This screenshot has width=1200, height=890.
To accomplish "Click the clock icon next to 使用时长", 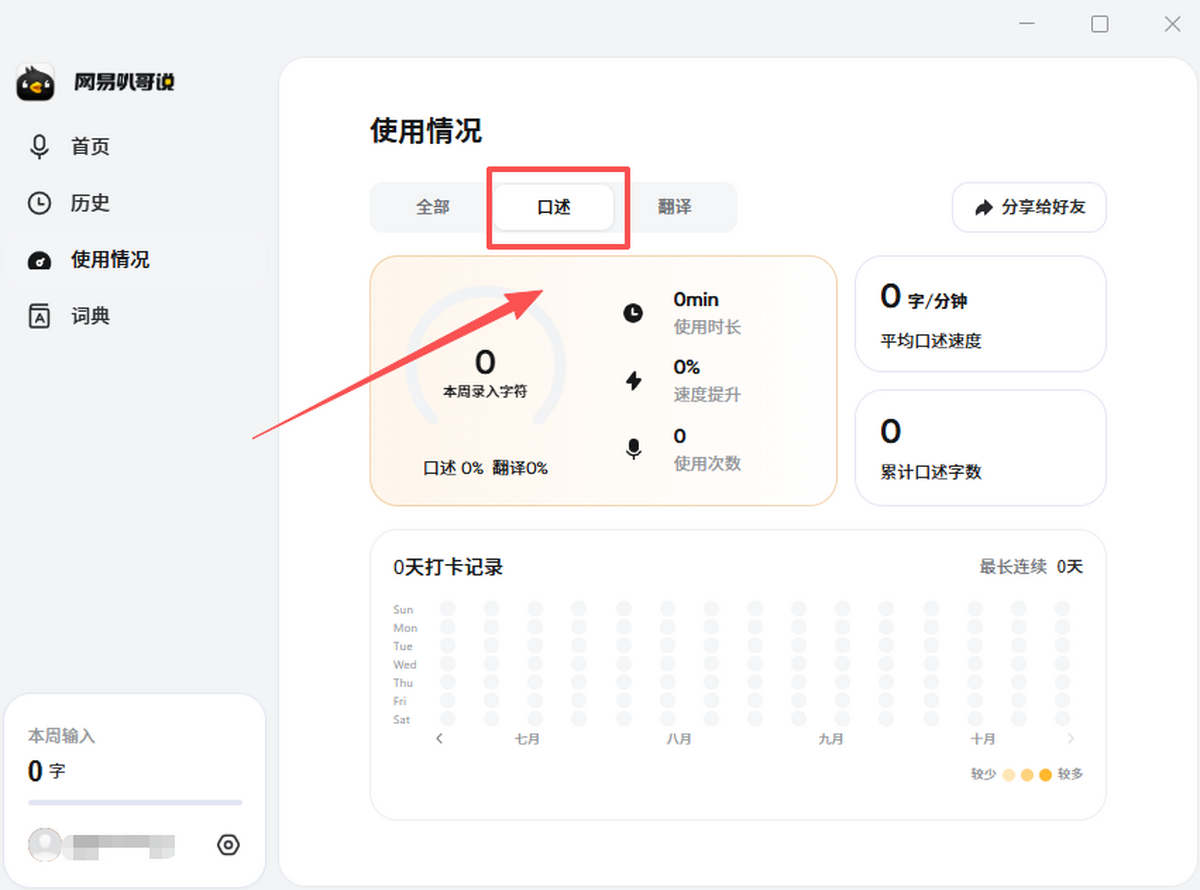I will (x=633, y=313).
